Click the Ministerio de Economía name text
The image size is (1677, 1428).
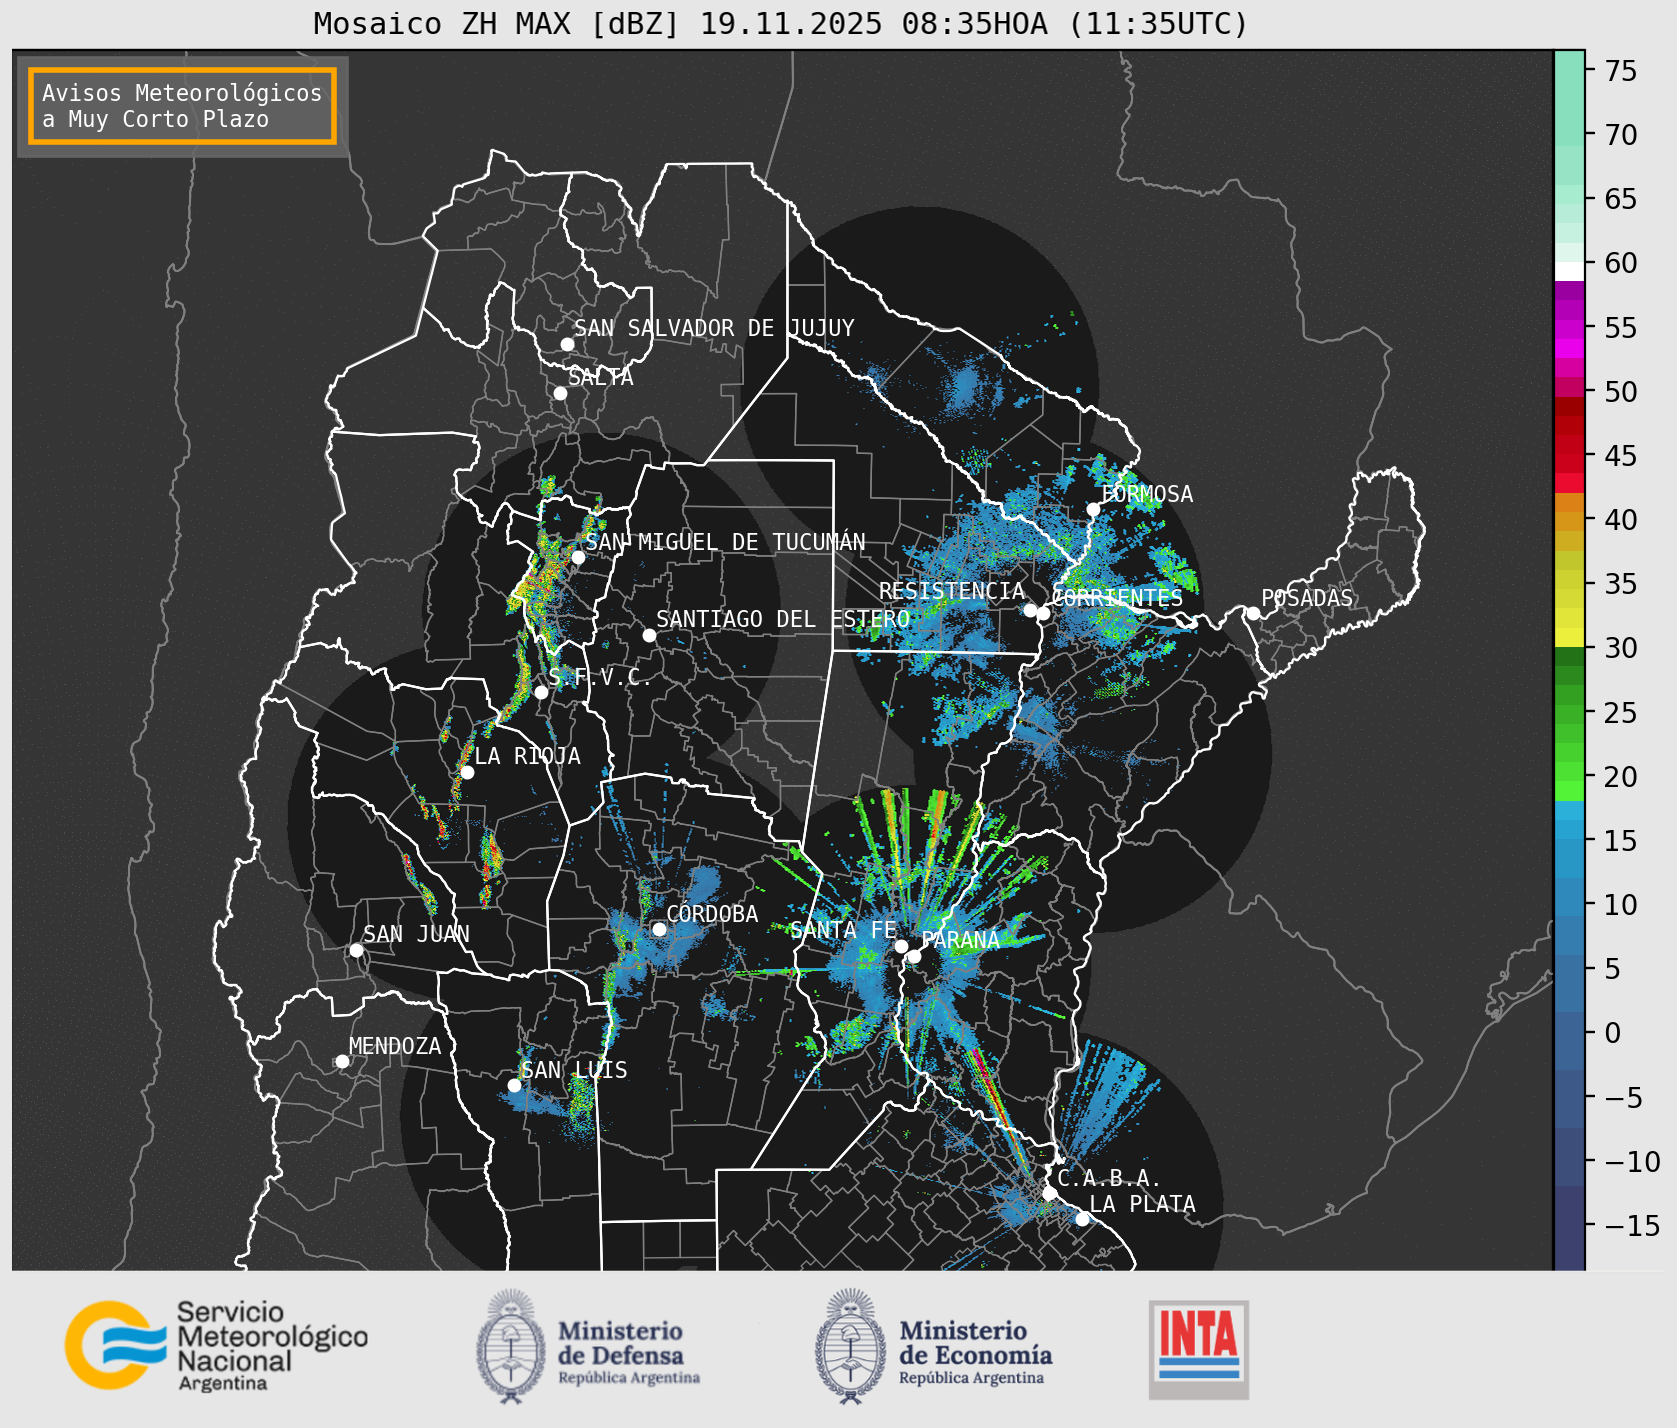coord(975,1352)
